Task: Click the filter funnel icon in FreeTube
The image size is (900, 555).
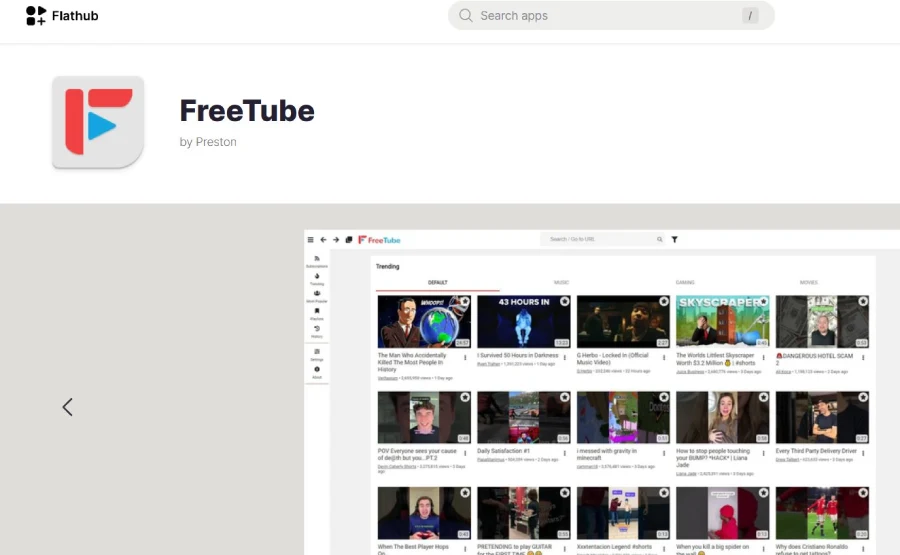Action: (x=674, y=239)
